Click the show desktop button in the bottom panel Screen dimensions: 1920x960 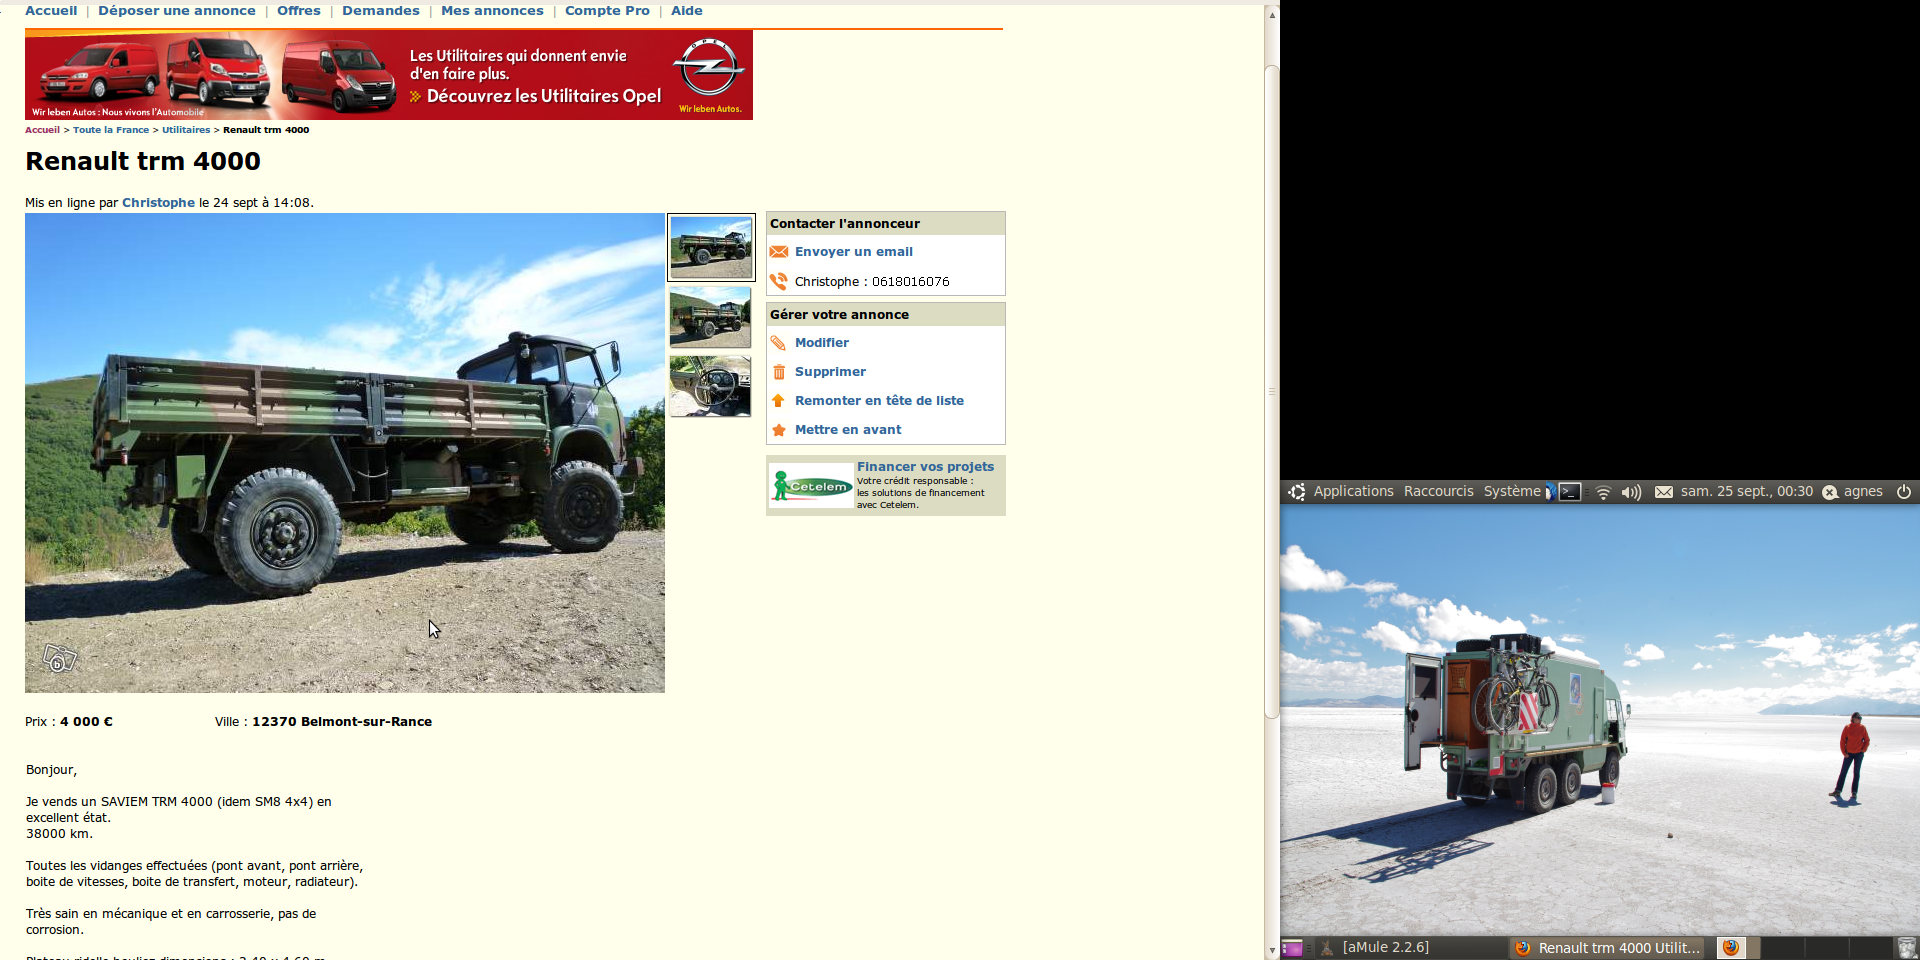point(1292,948)
